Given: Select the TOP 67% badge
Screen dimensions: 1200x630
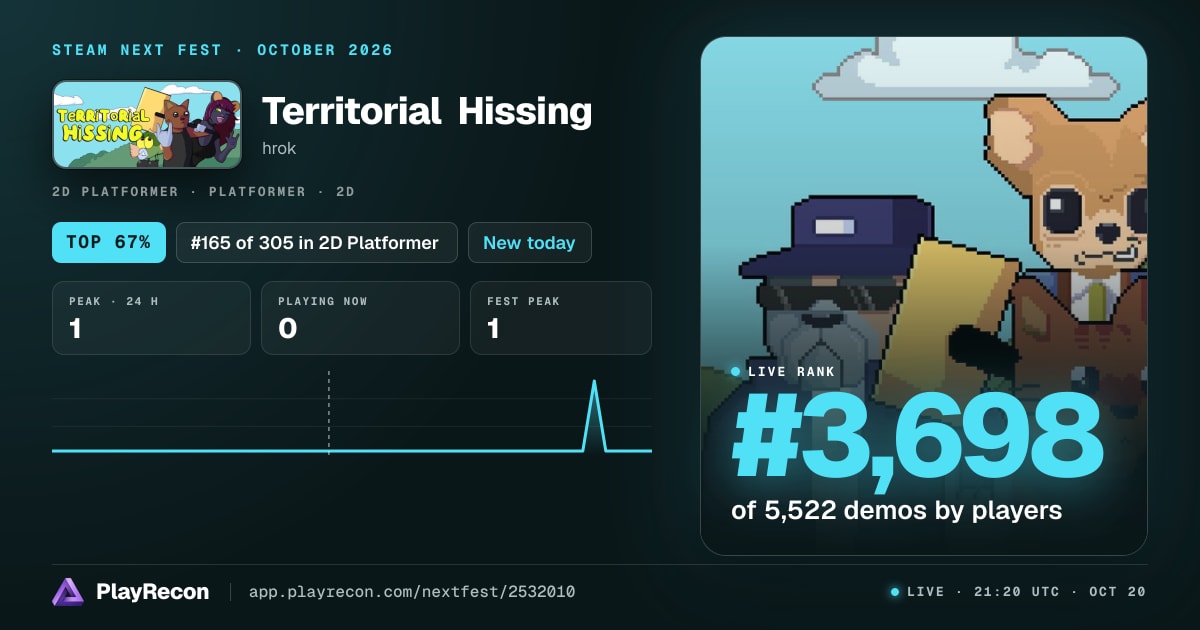Looking at the screenshot, I should point(109,242).
